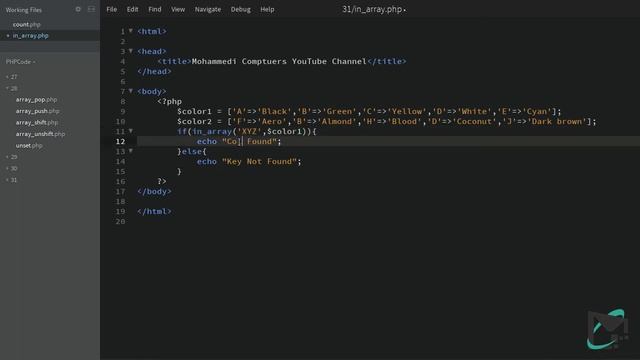Click the 'Coconut' value on line 10

pyautogui.click(x=474, y=121)
